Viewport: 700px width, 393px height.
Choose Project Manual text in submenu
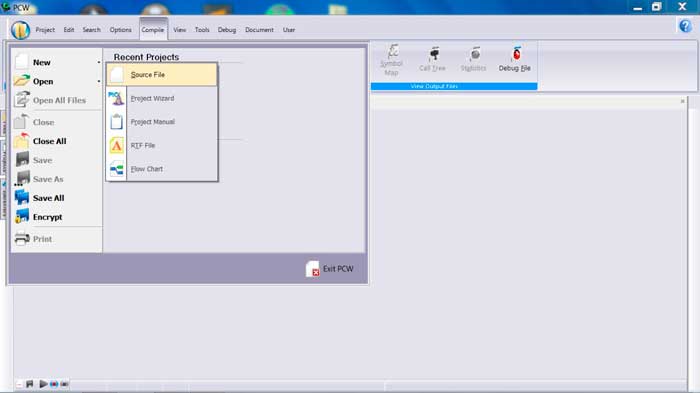(x=153, y=122)
